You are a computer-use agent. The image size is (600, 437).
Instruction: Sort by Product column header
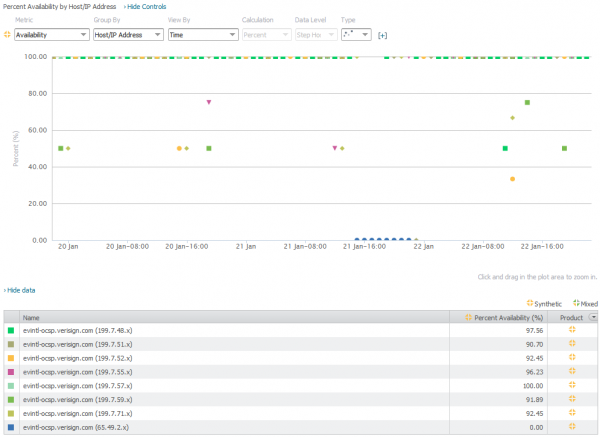(571, 318)
